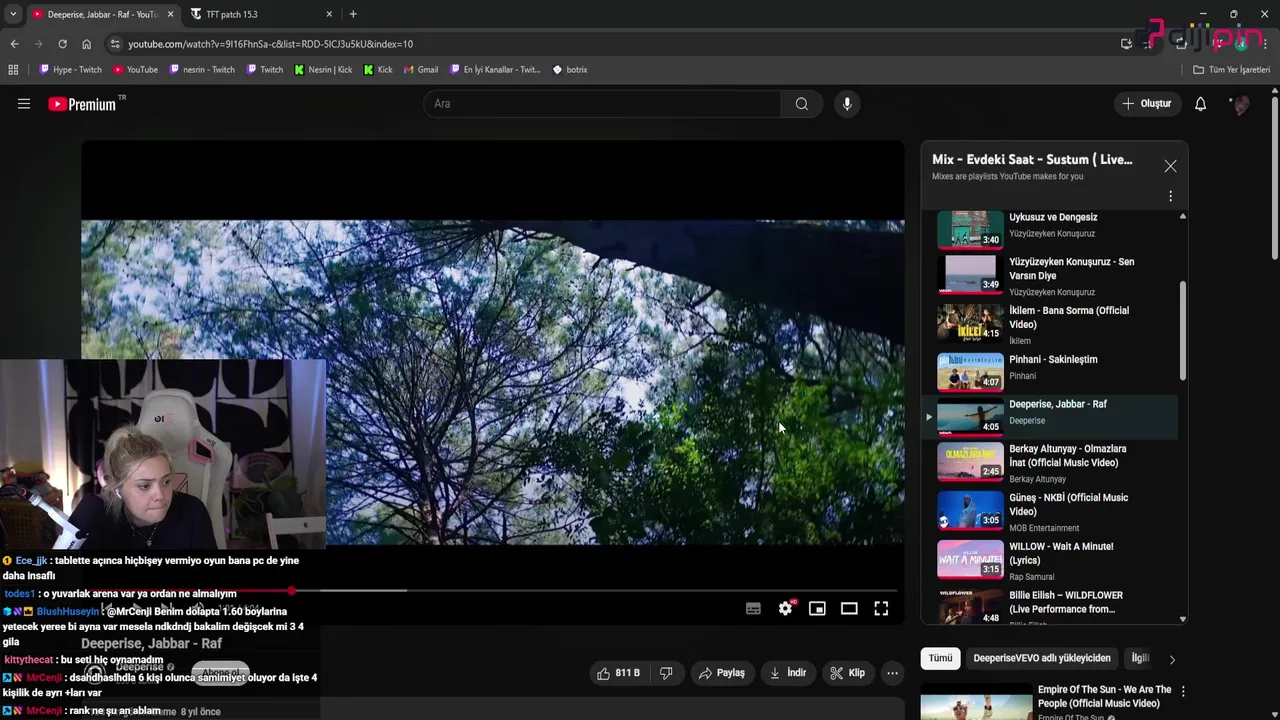Viewport: 1280px width, 720px height.
Task: Start voice search with microphone icon
Action: point(847,104)
